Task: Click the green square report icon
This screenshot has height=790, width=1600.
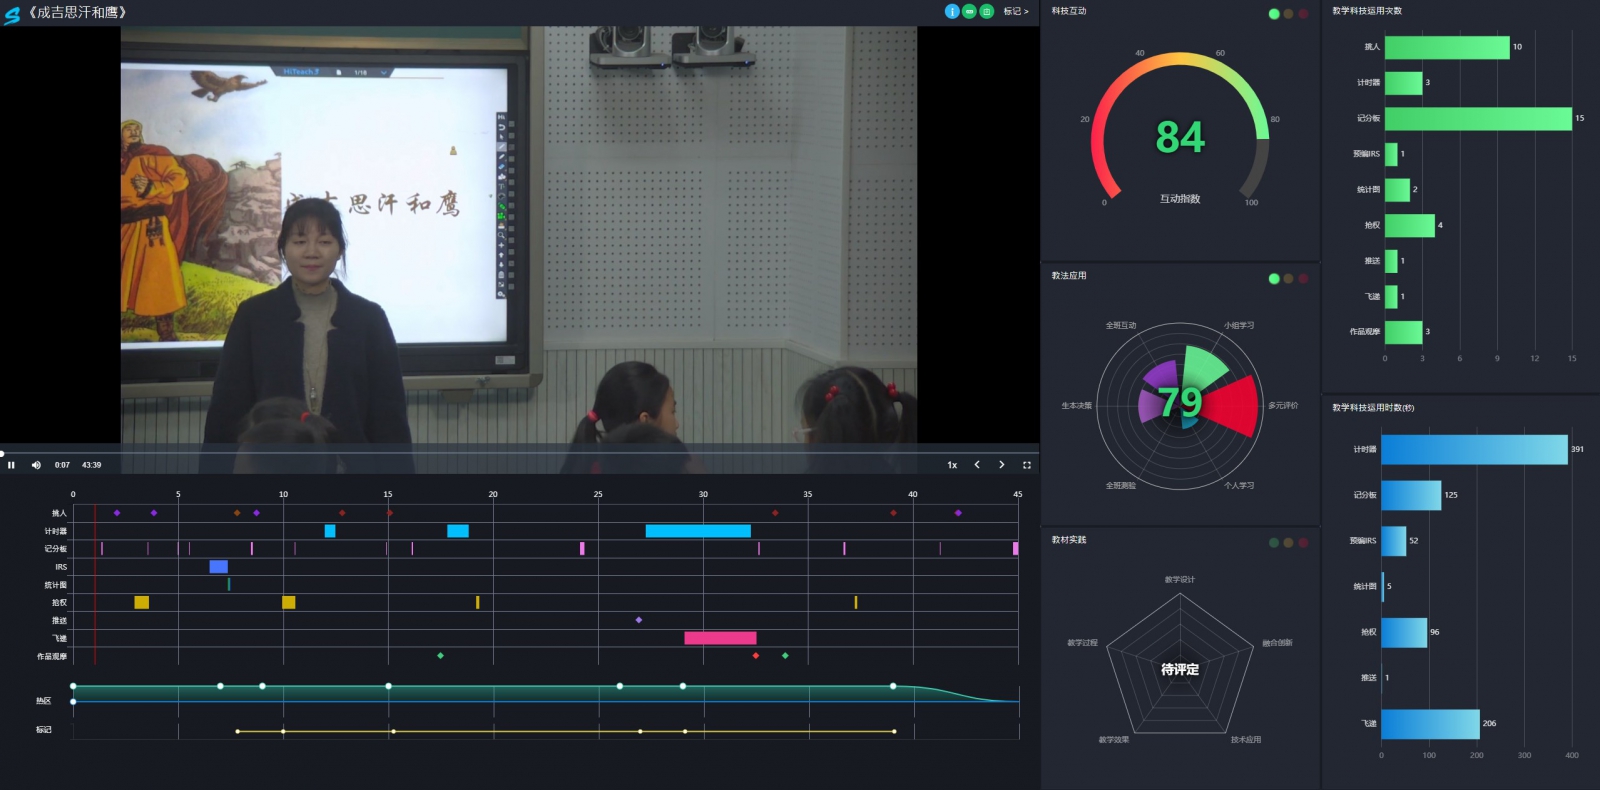Action: [x=986, y=11]
